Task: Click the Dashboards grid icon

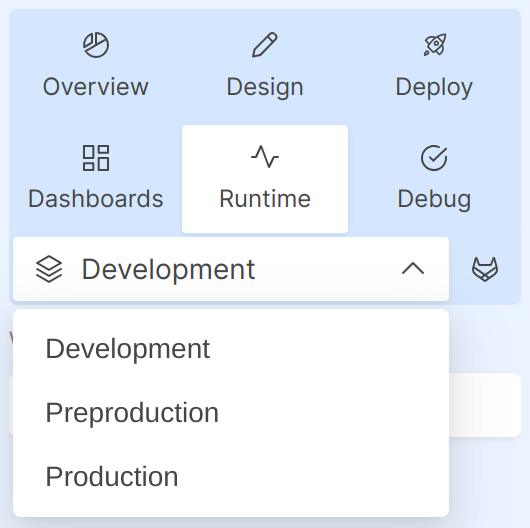Action: click(x=96, y=158)
